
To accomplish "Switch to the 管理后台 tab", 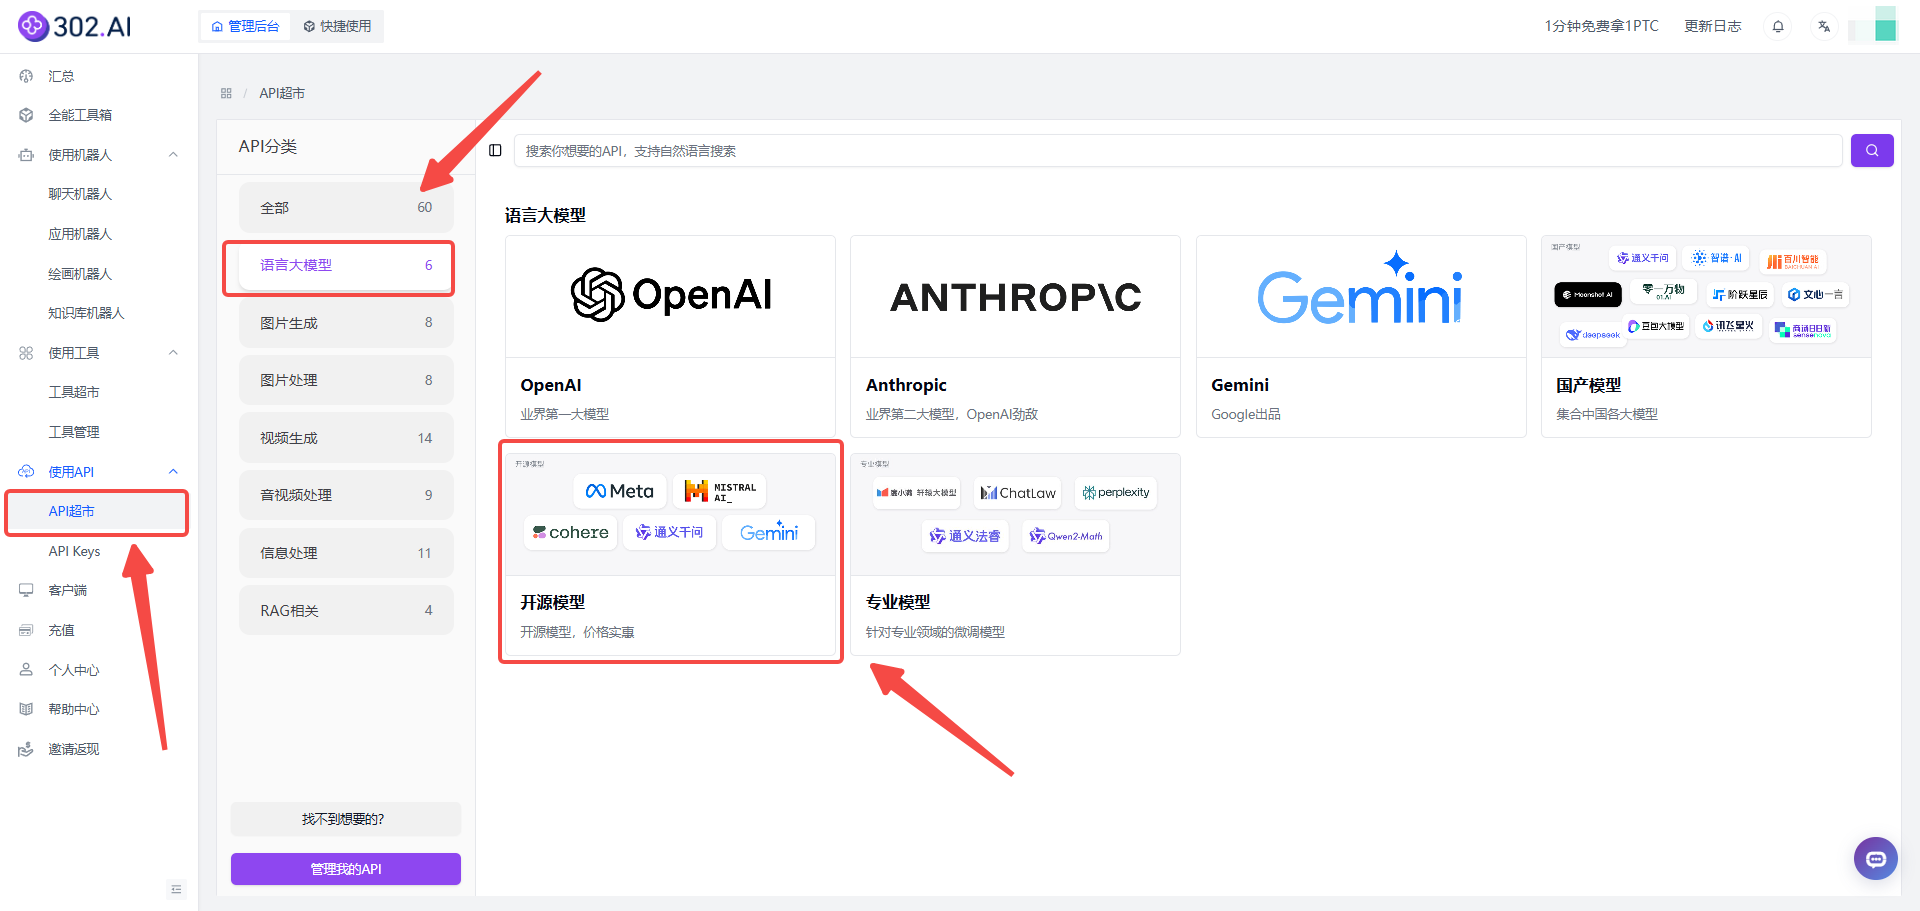I will 245,26.
